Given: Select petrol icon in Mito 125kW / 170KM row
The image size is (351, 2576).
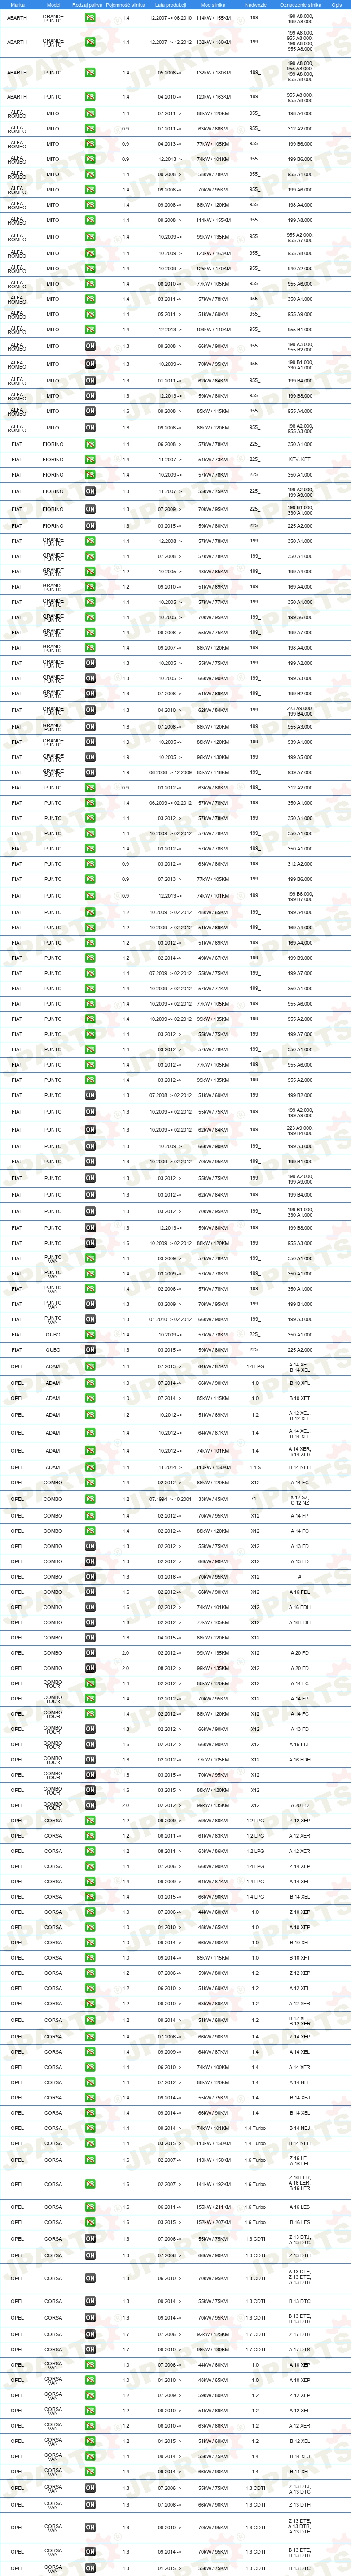Looking at the screenshot, I should (x=90, y=268).
